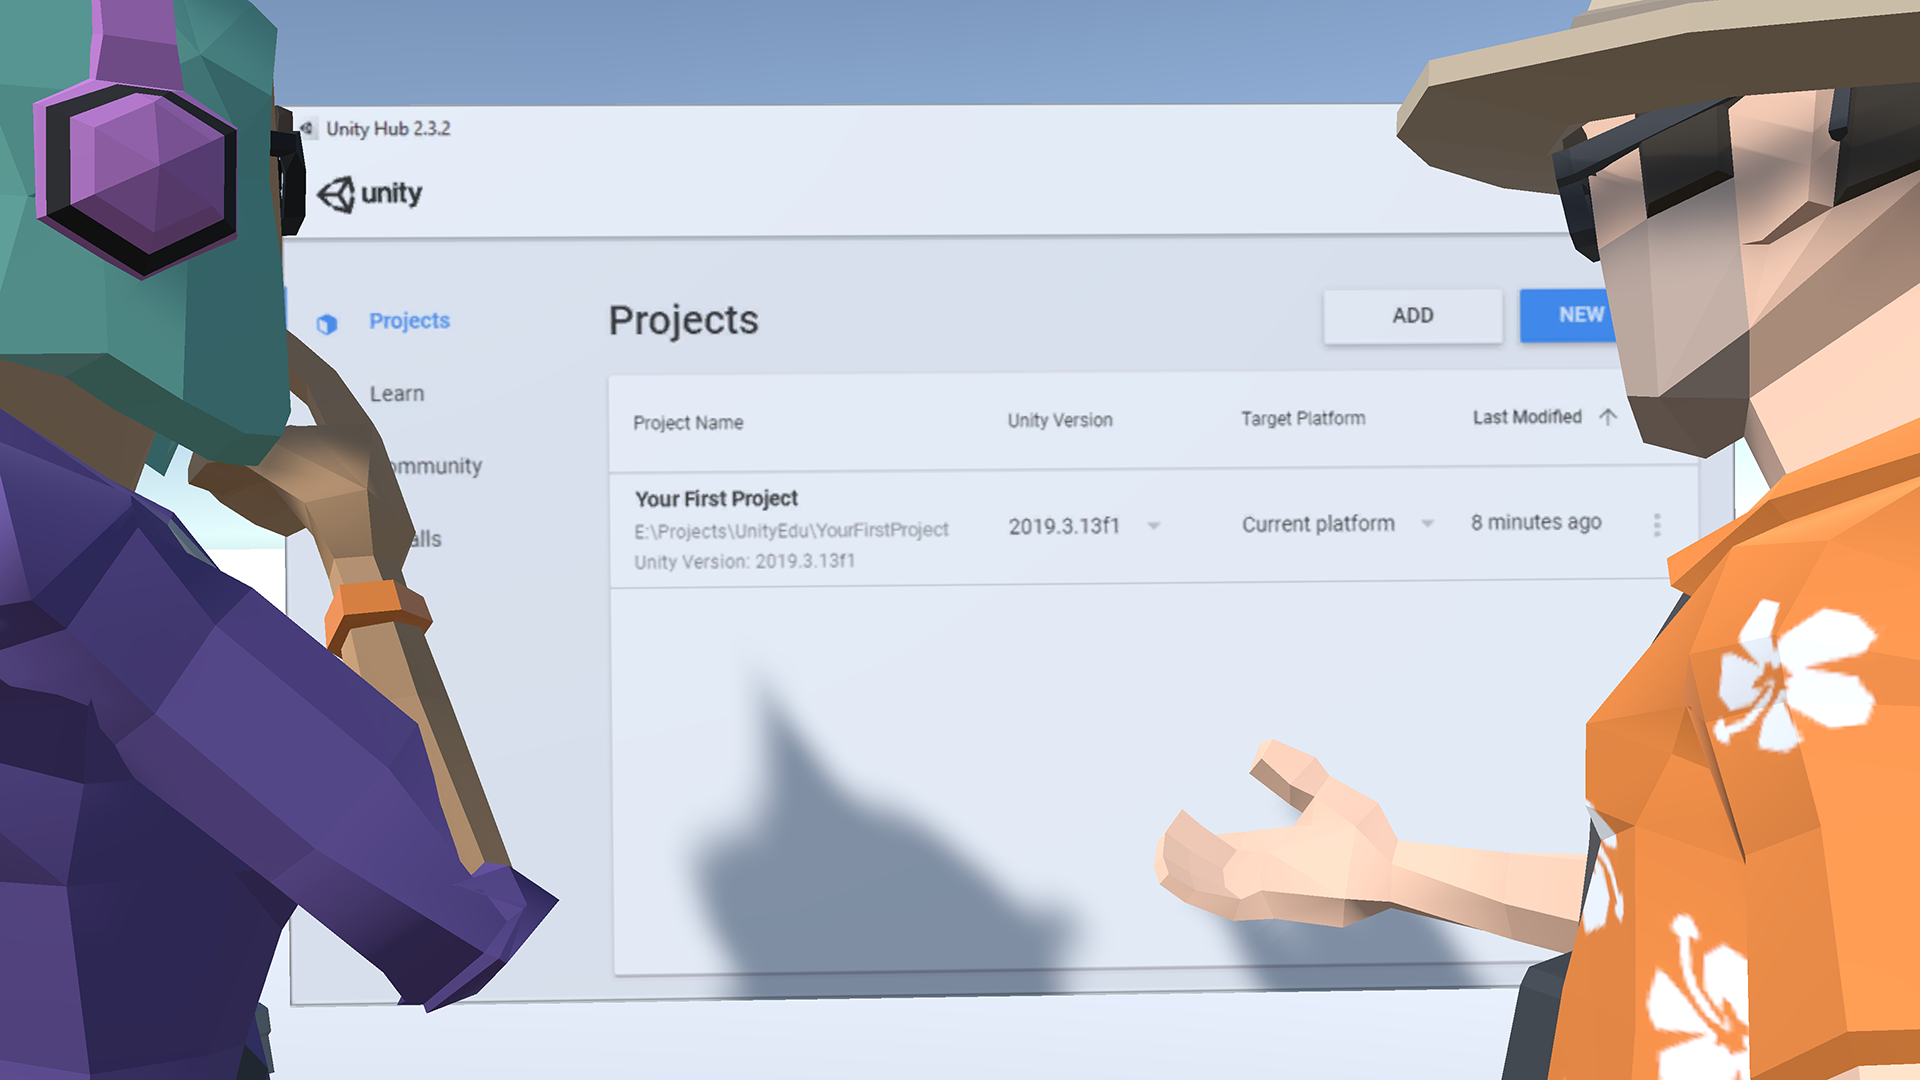
Task: Click the sort arrow beside Last Modified
Action: 1608,417
